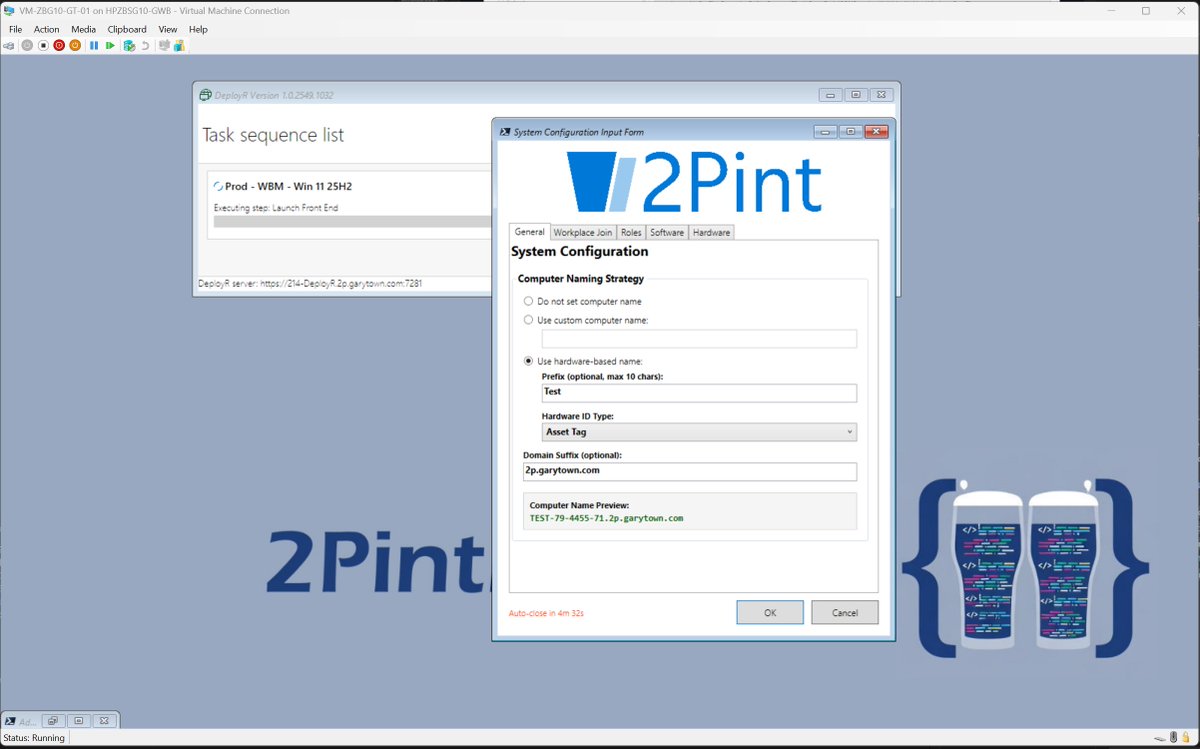Screen dimensions: 1200x749
Task: Click the DeployR server URL text
Action: [310, 283]
